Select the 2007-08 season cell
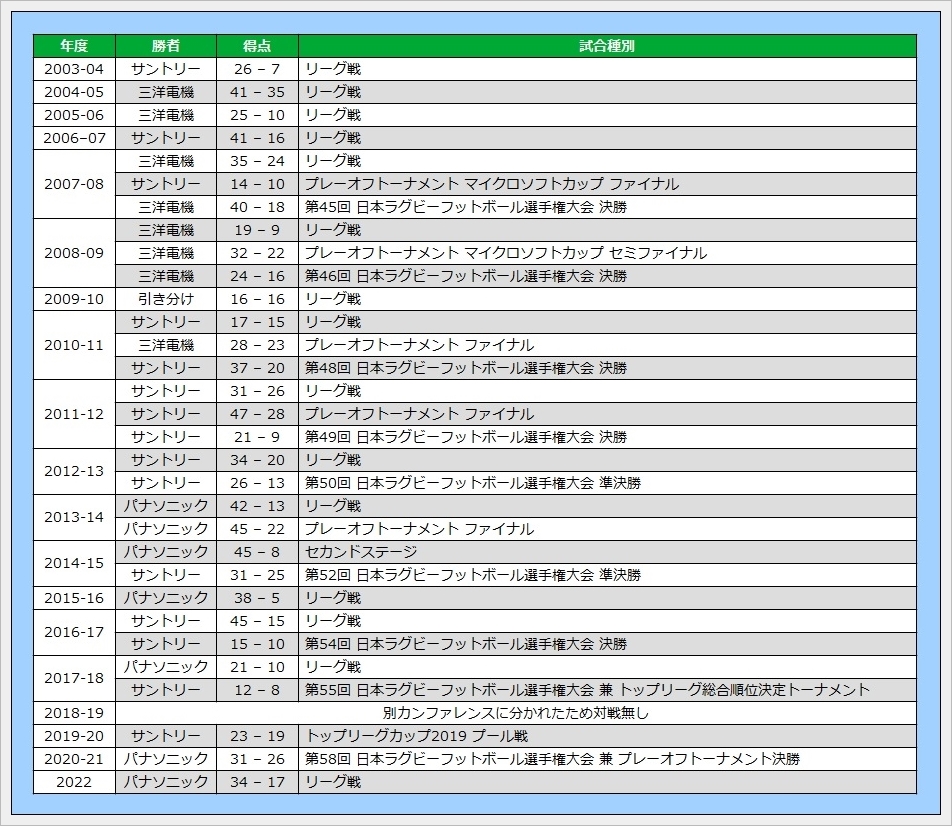The image size is (952, 826). 74,184
